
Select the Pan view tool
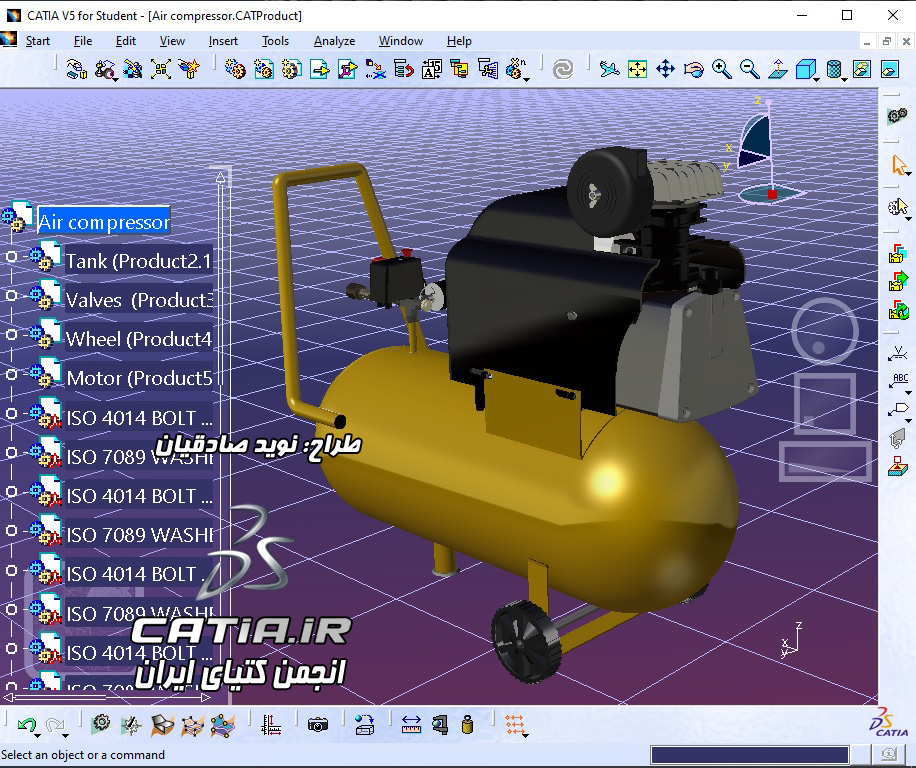click(x=665, y=69)
